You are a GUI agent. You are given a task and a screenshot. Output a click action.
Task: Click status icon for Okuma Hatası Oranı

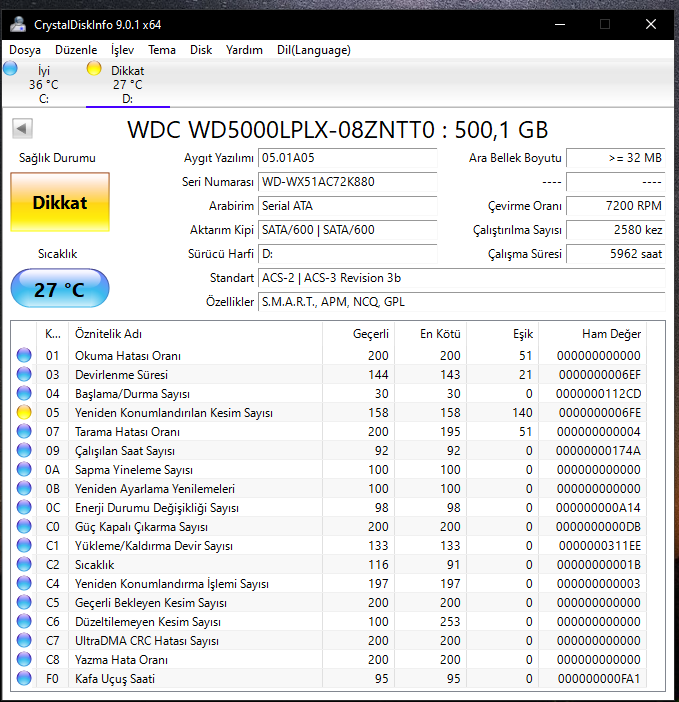[24, 355]
